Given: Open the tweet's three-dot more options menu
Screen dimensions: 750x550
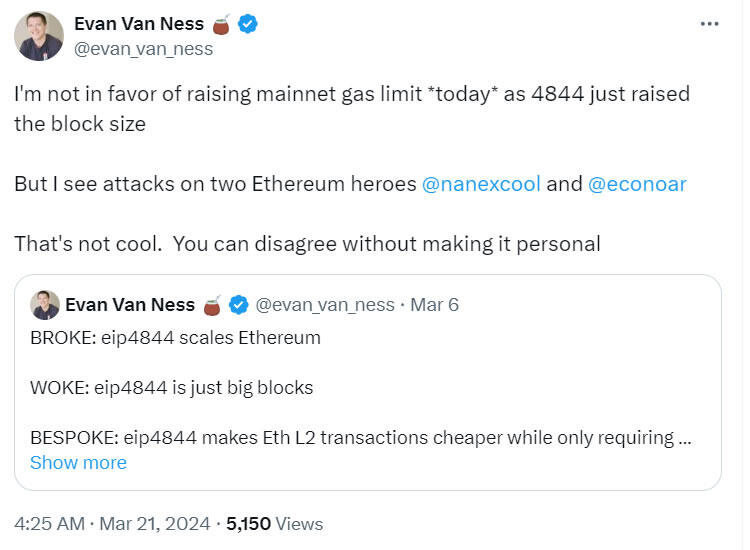Looking at the screenshot, I should pyautogui.click(x=709, y=24).
